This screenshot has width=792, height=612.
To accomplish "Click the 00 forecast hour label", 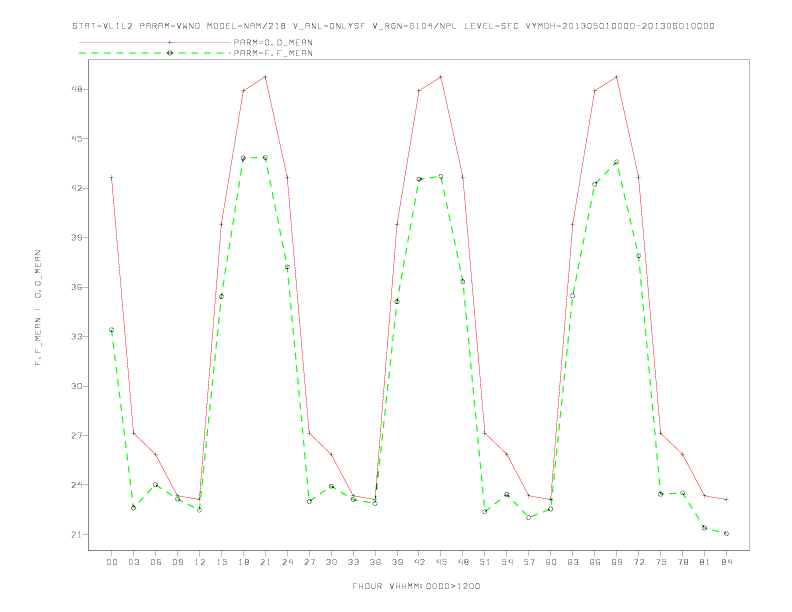I will 112,562.
